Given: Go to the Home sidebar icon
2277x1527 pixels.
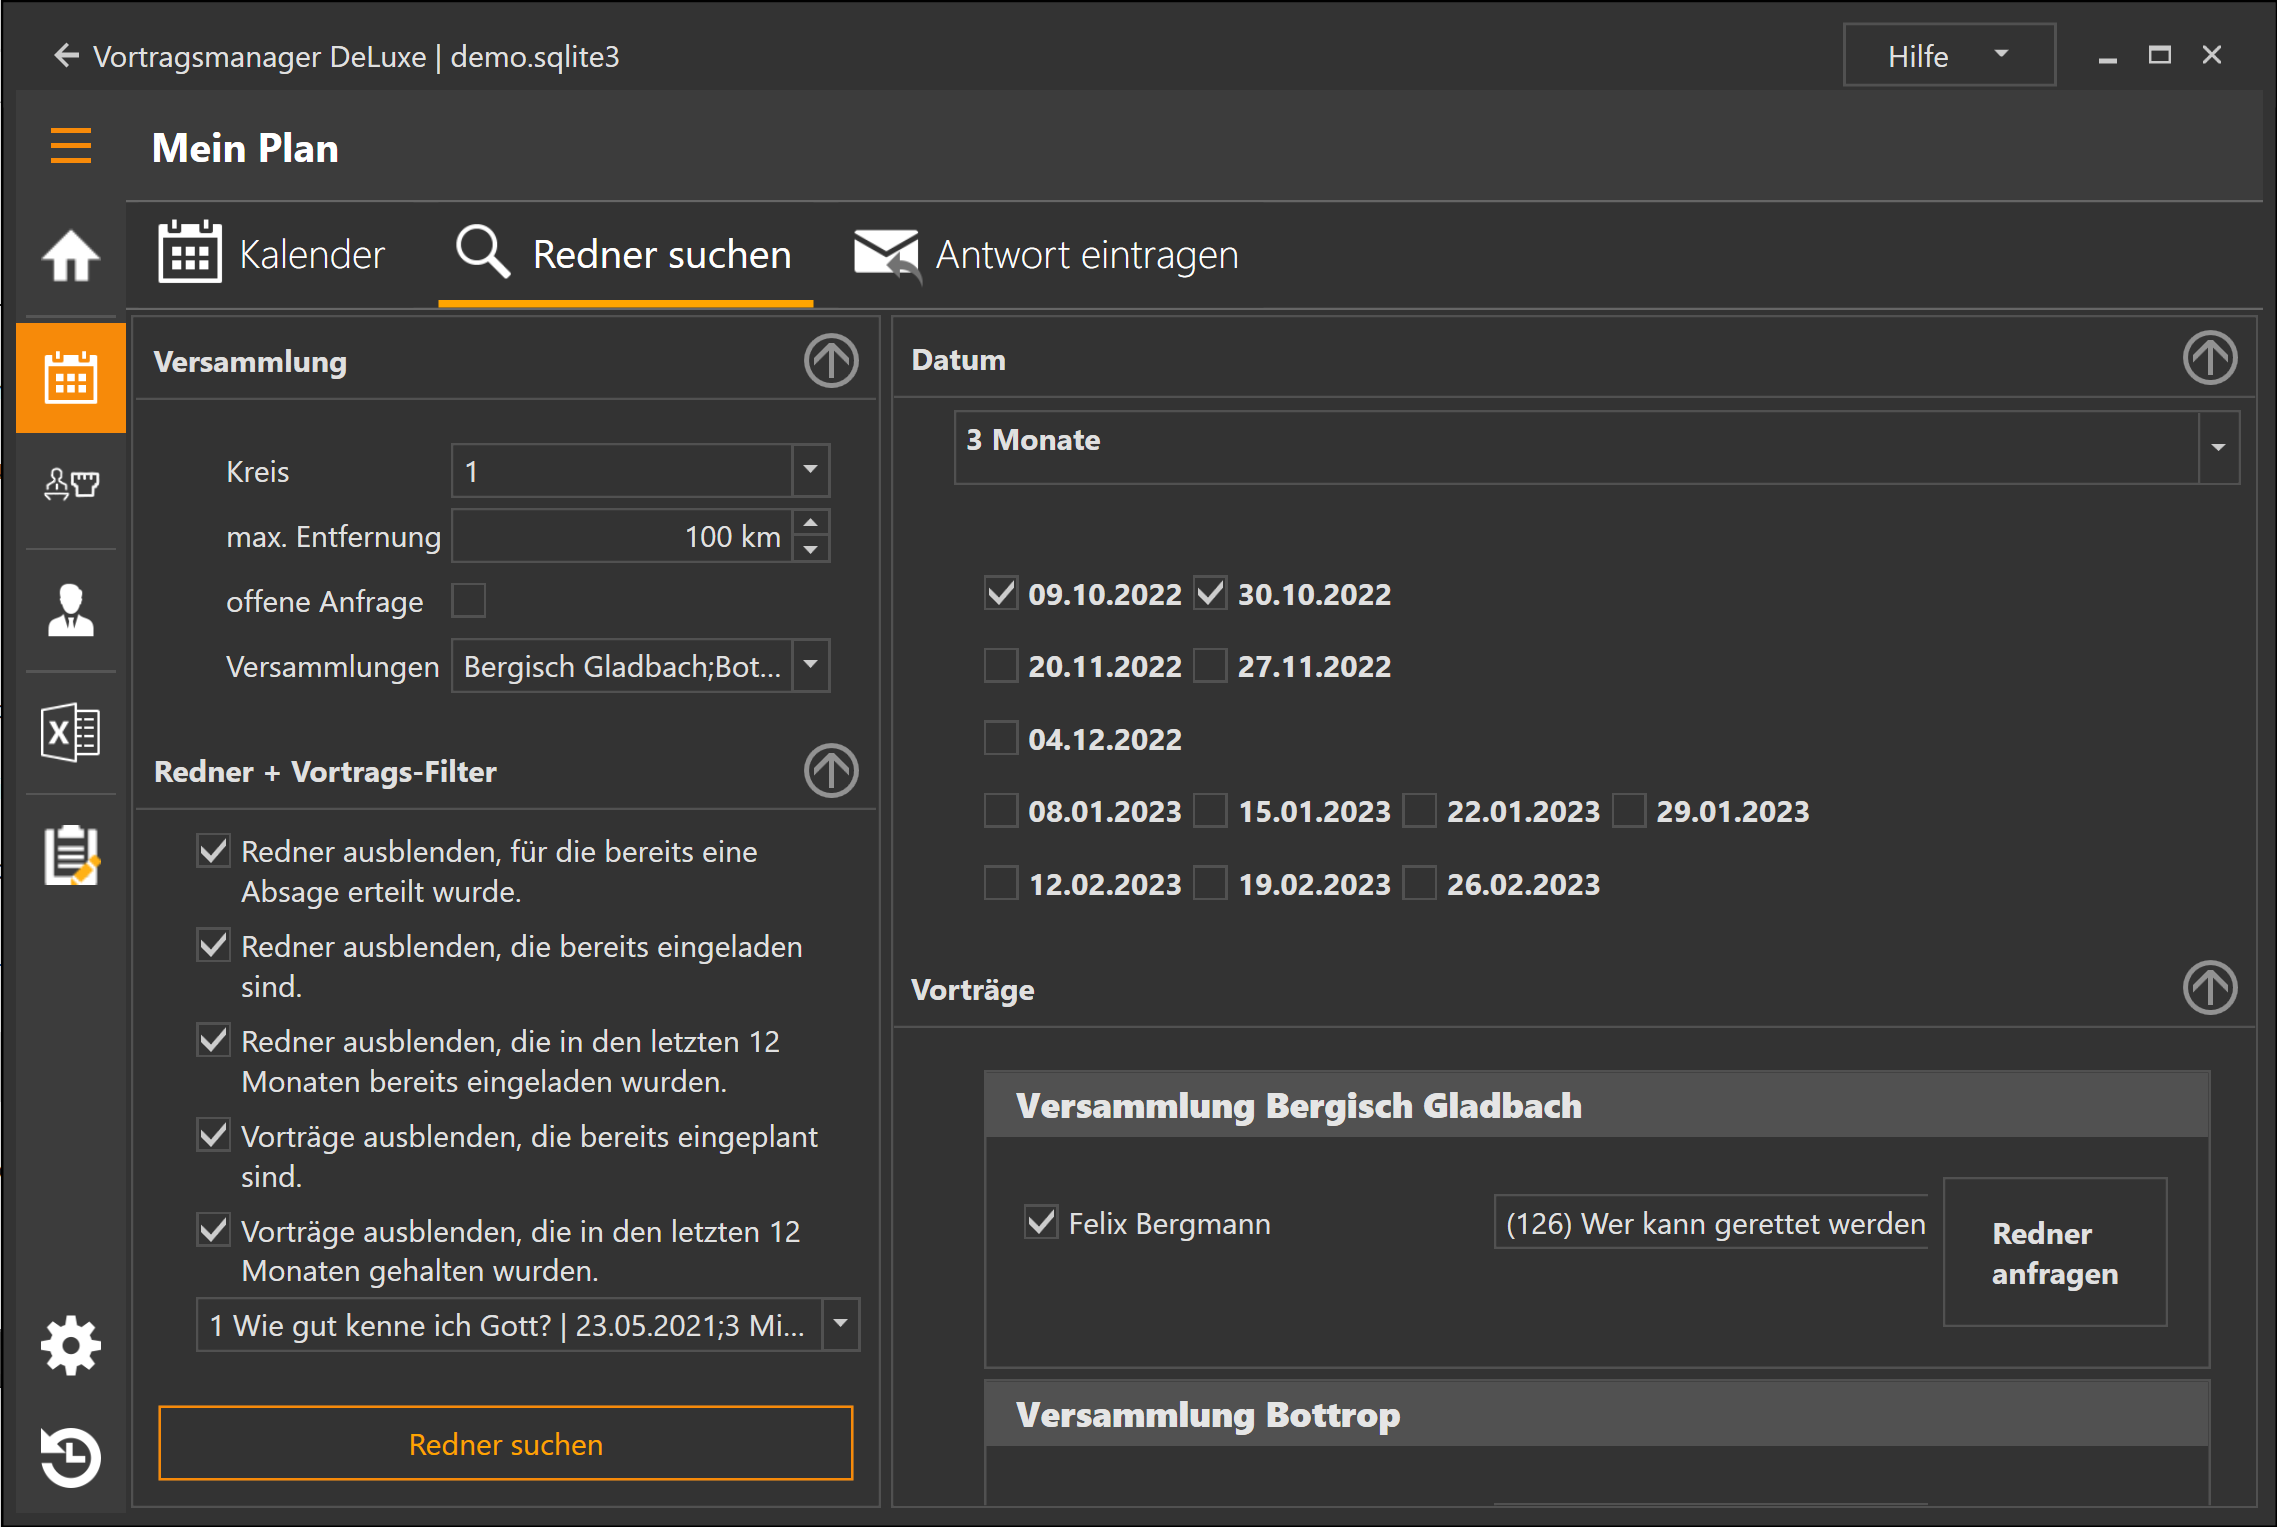Looking at the screenshot, I should tap(71, 255).
